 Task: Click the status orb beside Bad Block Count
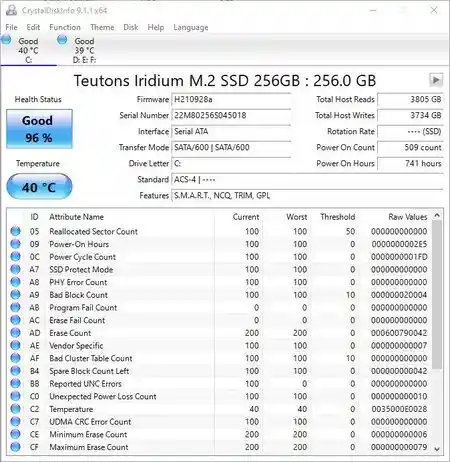click(x=15, y=295)
